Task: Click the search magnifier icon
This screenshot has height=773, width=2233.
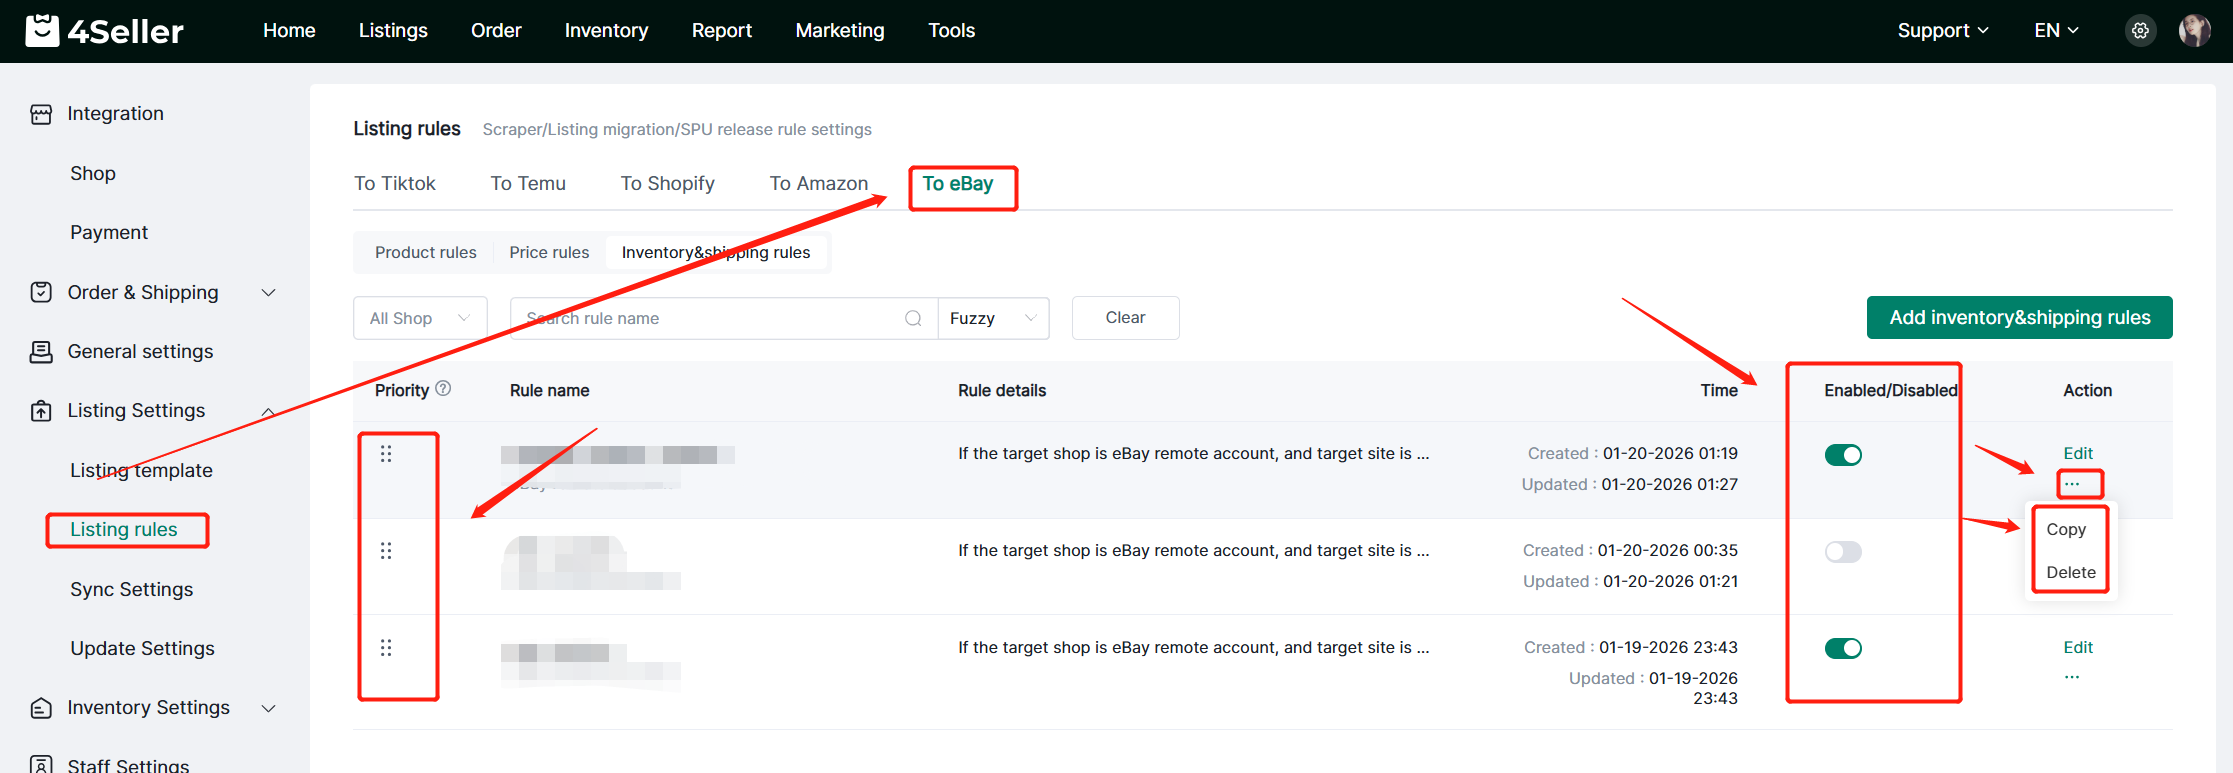Action: tap(913, 318)
